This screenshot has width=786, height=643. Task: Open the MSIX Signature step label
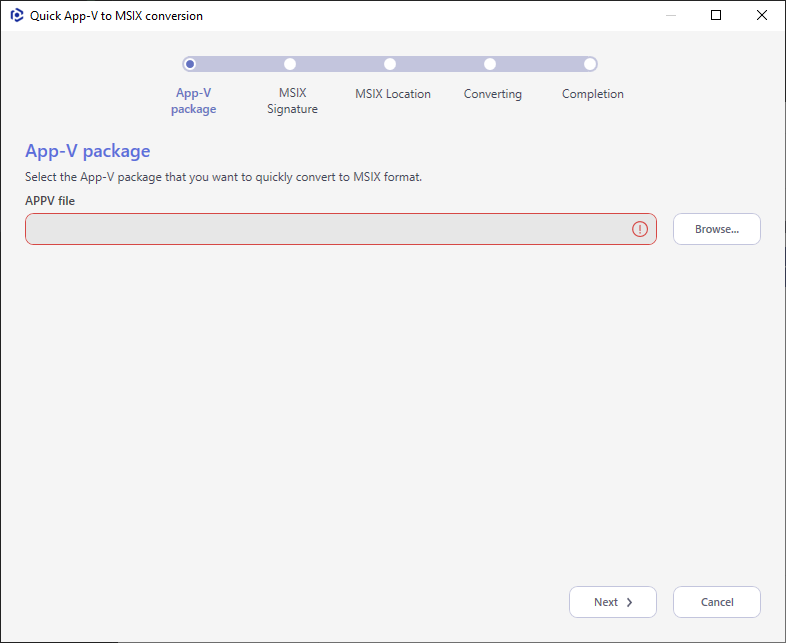(x=292, y=101)
